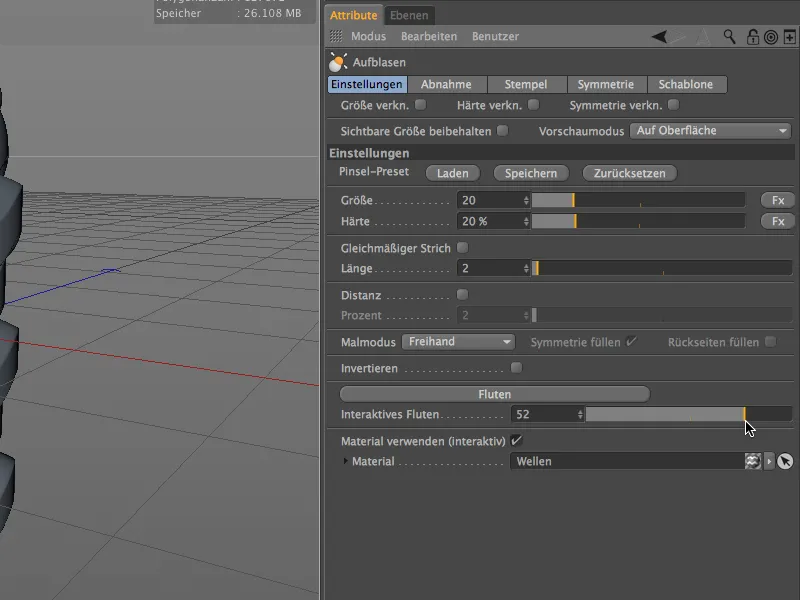
Task: Enable Gleichmäßiger Strich checkbox
Action: [x=462, y=248]
